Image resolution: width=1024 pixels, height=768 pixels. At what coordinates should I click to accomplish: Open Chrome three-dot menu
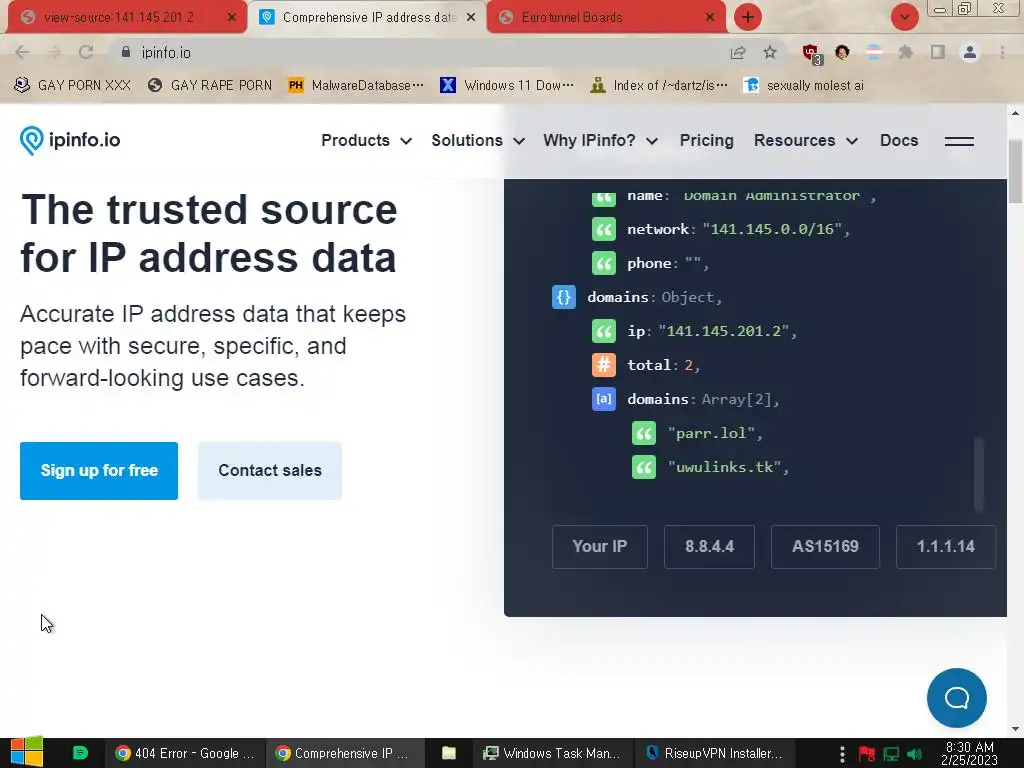(1002, 52)
